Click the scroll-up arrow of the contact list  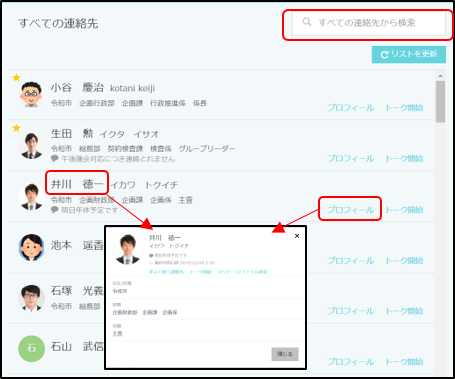[x=440, y=76]
